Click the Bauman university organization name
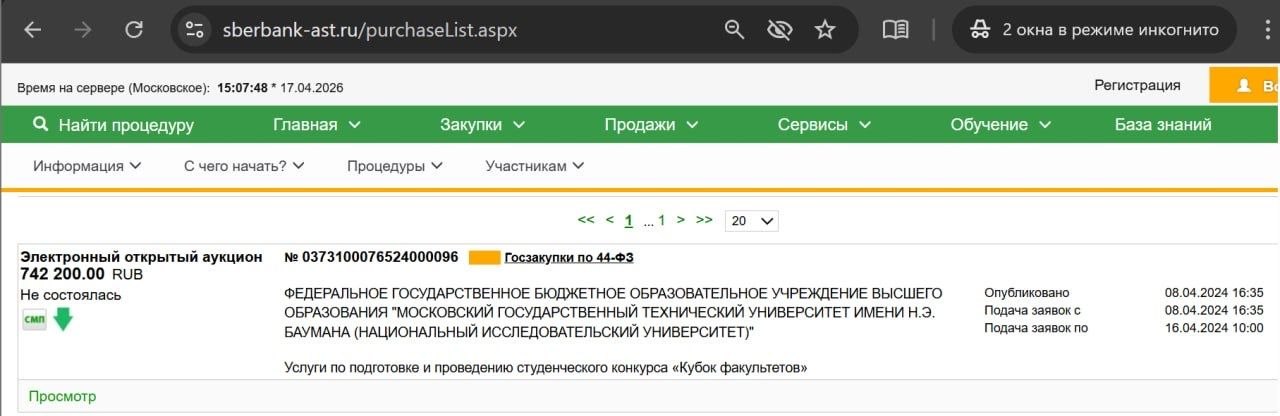 coord(614,312)
